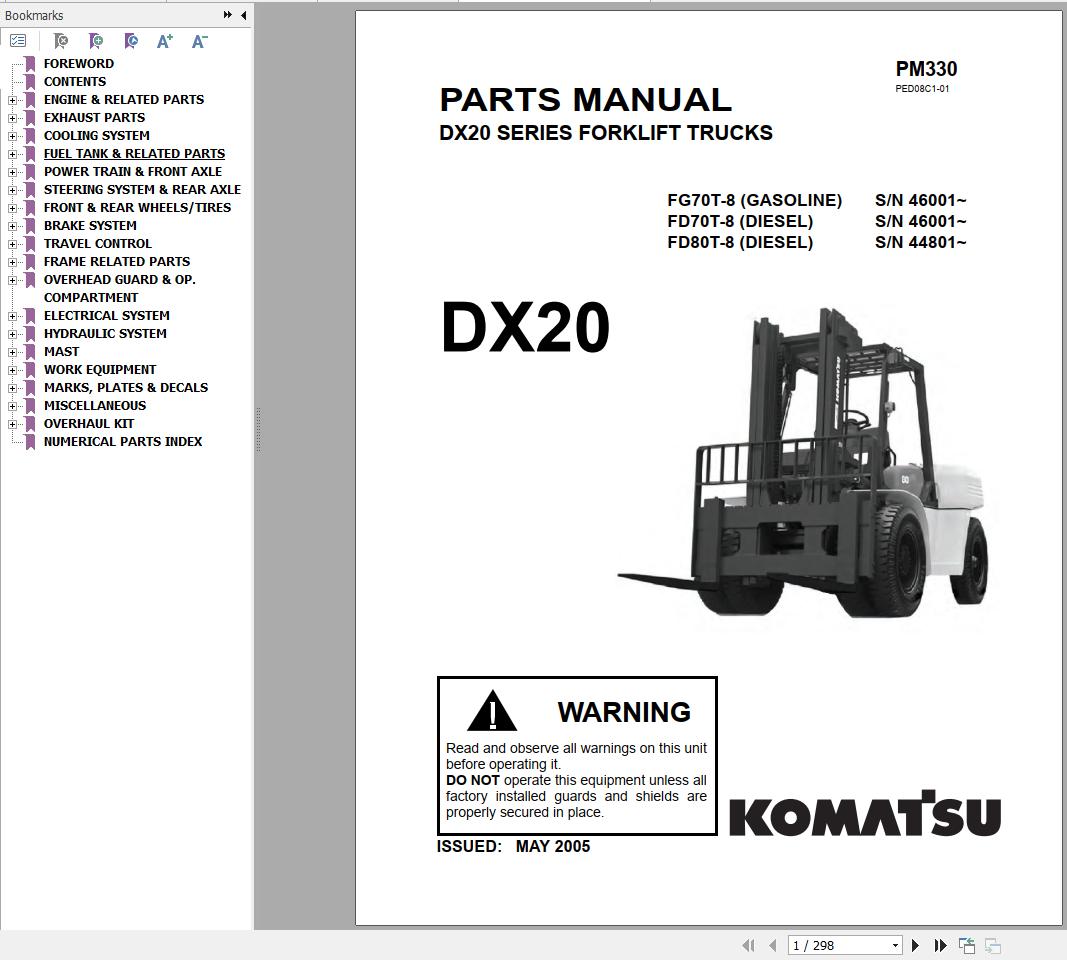The image size is (1067, 960).
Task: Open the page number dropdown arrow
Action: 897,944
